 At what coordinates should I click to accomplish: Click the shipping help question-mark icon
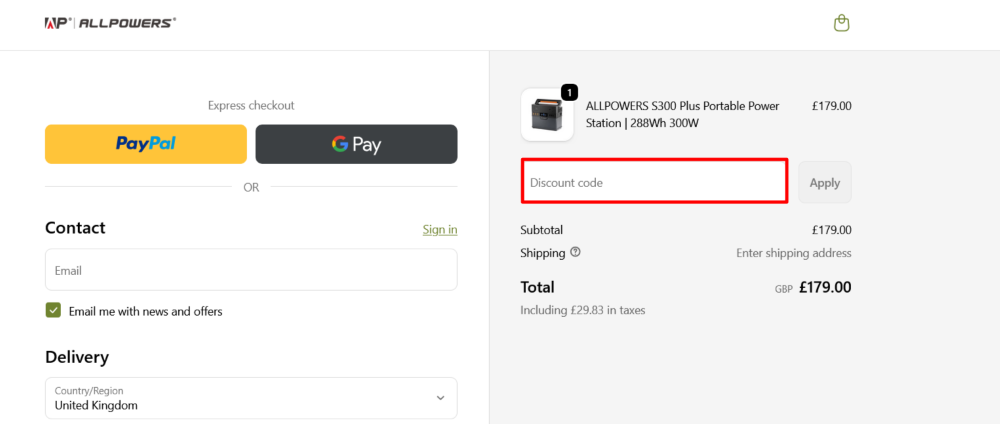575,252
